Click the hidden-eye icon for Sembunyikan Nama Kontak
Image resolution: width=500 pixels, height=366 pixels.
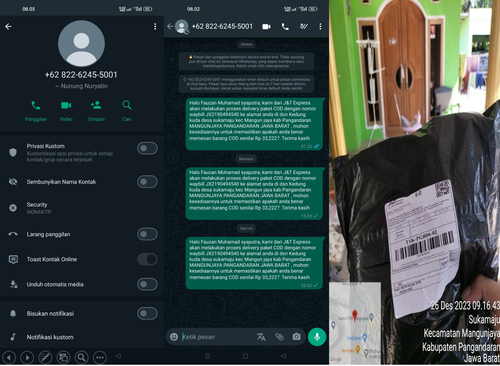(x=13, y=182)
